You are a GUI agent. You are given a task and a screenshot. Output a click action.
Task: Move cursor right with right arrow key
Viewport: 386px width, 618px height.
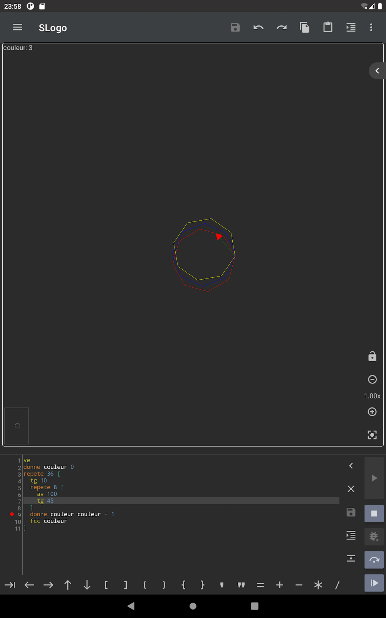48,585
